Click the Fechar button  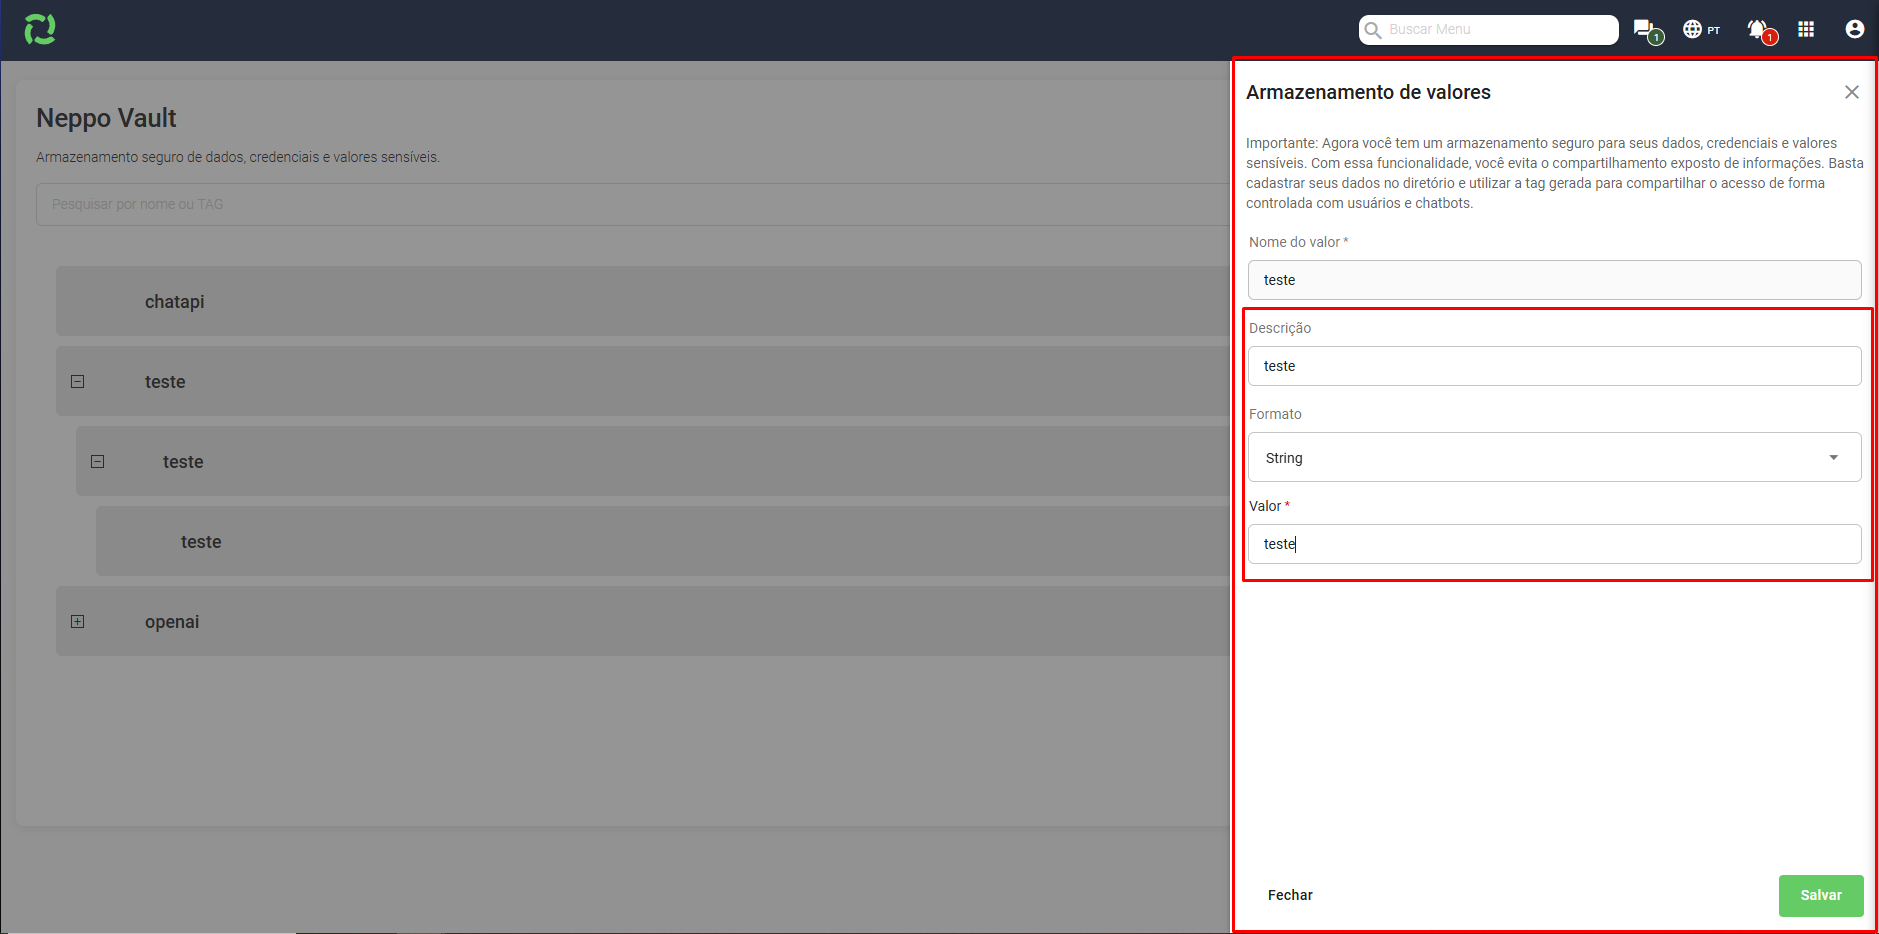(x=1290, y=895)
